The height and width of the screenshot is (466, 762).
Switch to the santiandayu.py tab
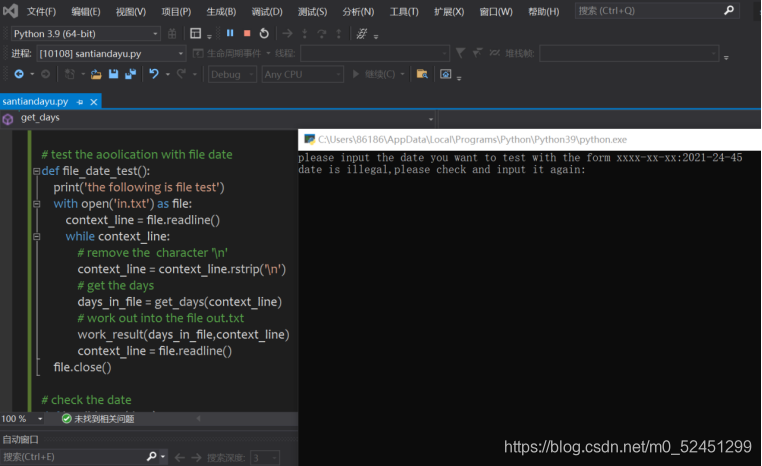[x=35, y=102]
